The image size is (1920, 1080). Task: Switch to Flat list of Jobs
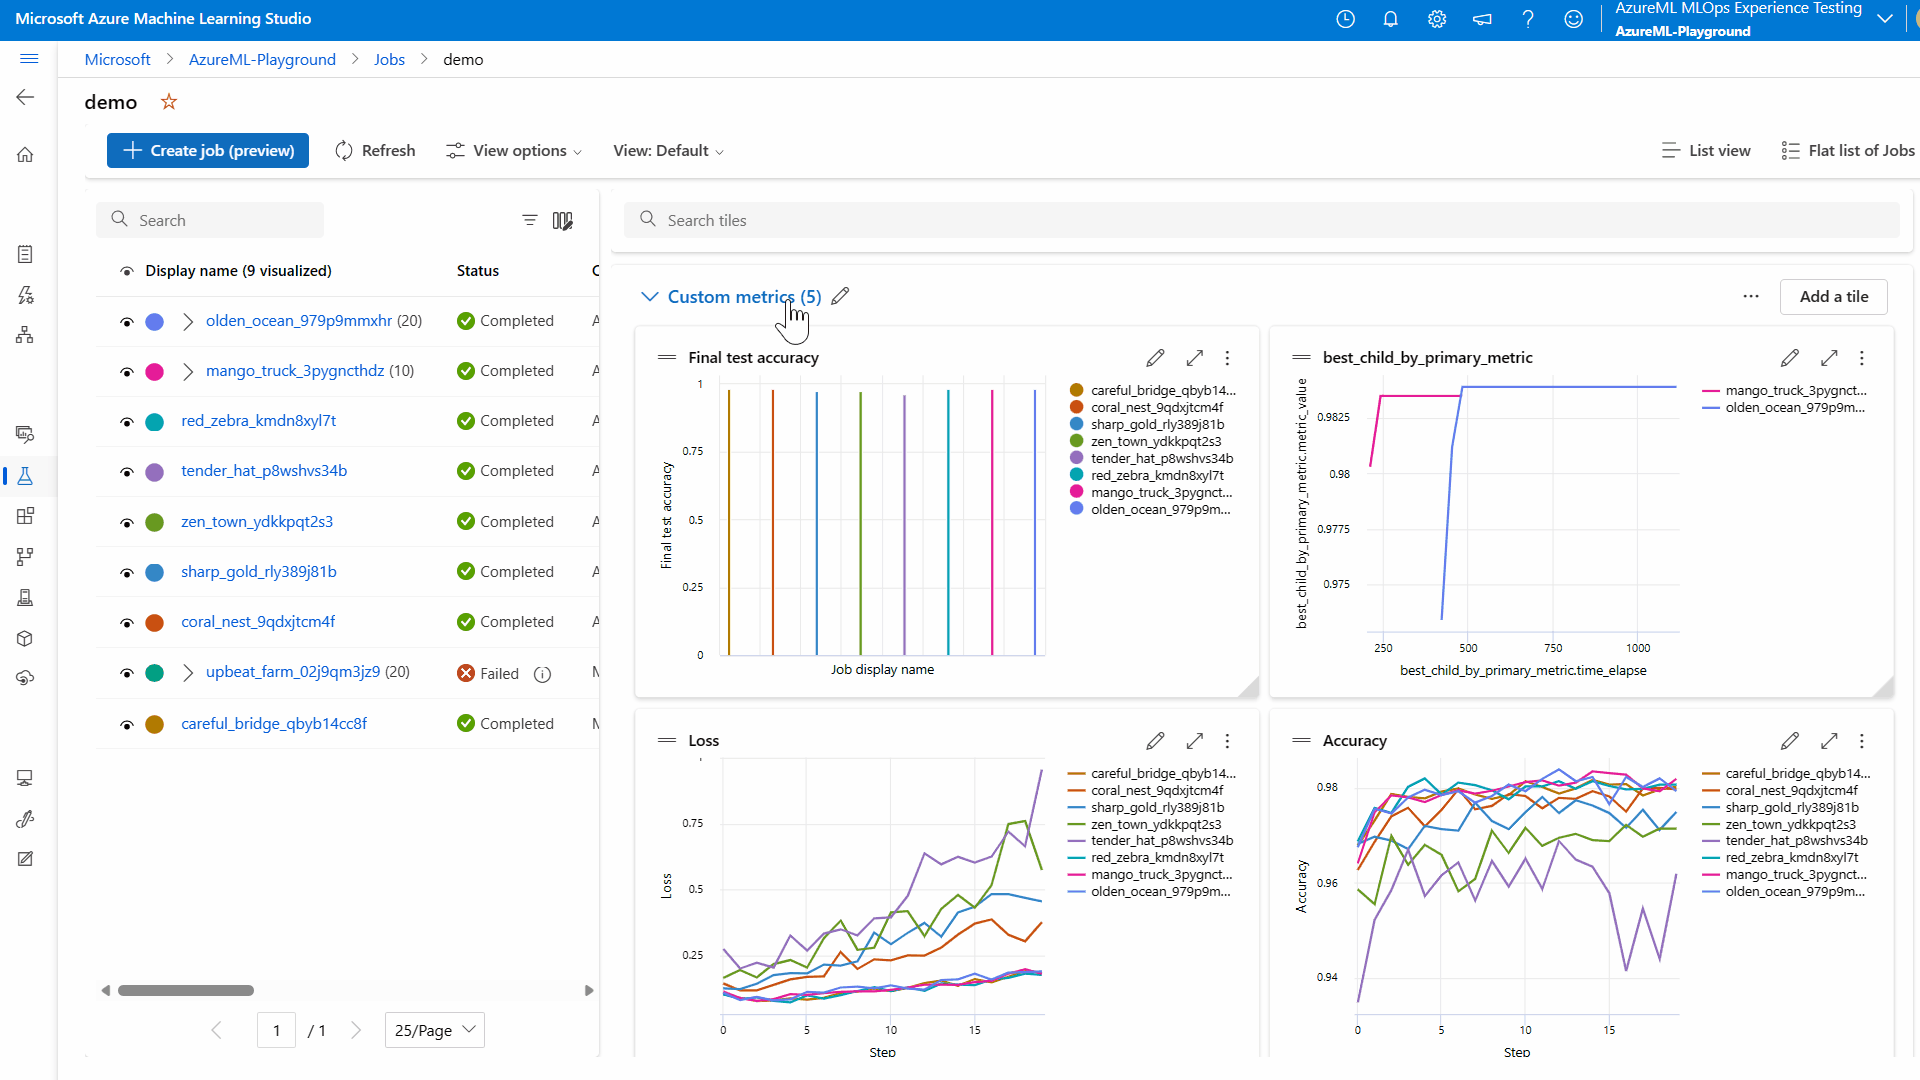pyautogui.click(x=1848, y=151)
